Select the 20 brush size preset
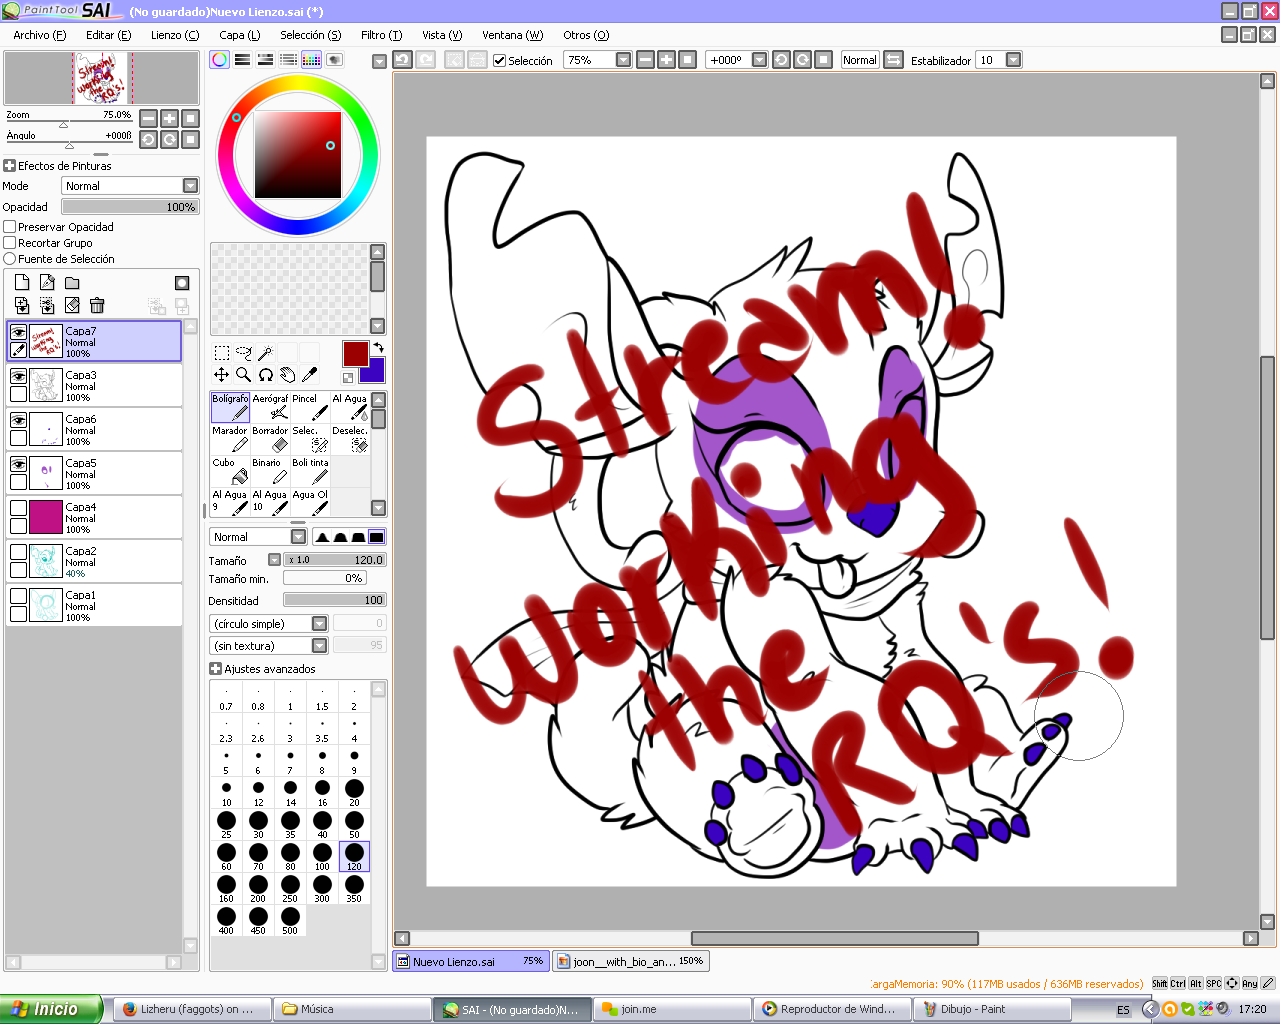 [354, 793]
